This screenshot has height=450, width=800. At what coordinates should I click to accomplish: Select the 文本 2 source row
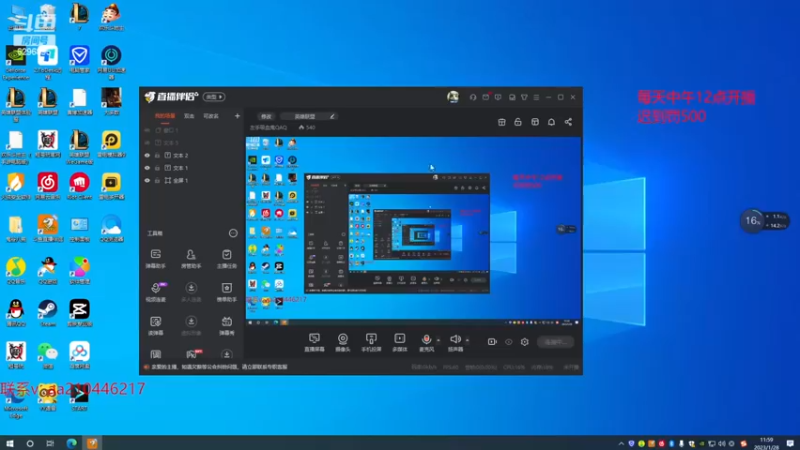tap(192, 155)
